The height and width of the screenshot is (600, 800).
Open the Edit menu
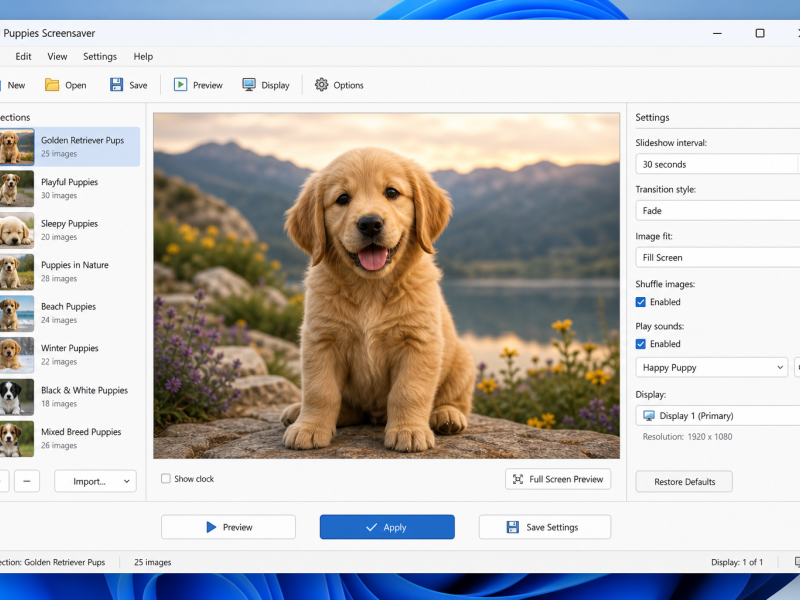23,57
